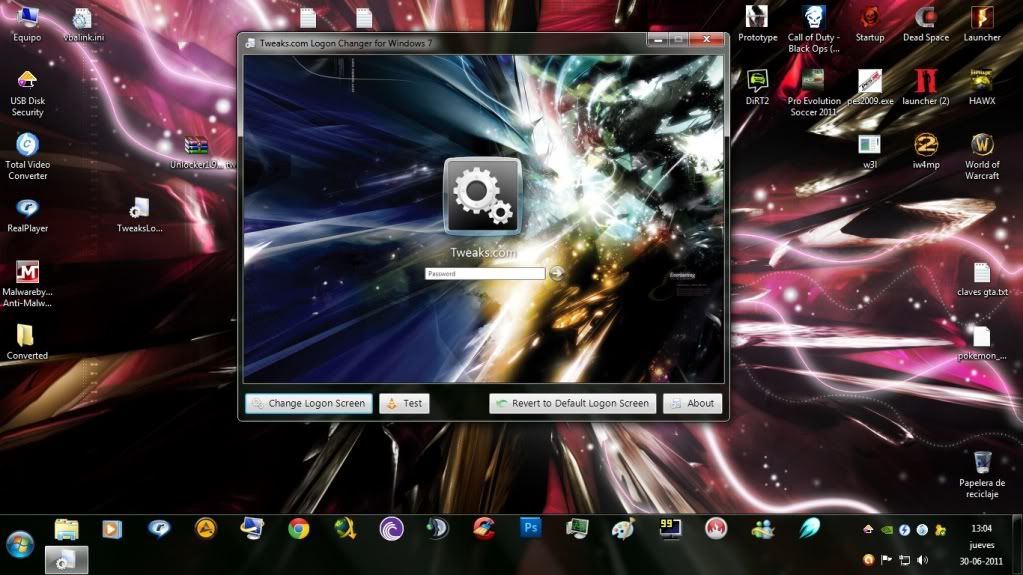Select the Launcher desktop icon

coord(982,23)
